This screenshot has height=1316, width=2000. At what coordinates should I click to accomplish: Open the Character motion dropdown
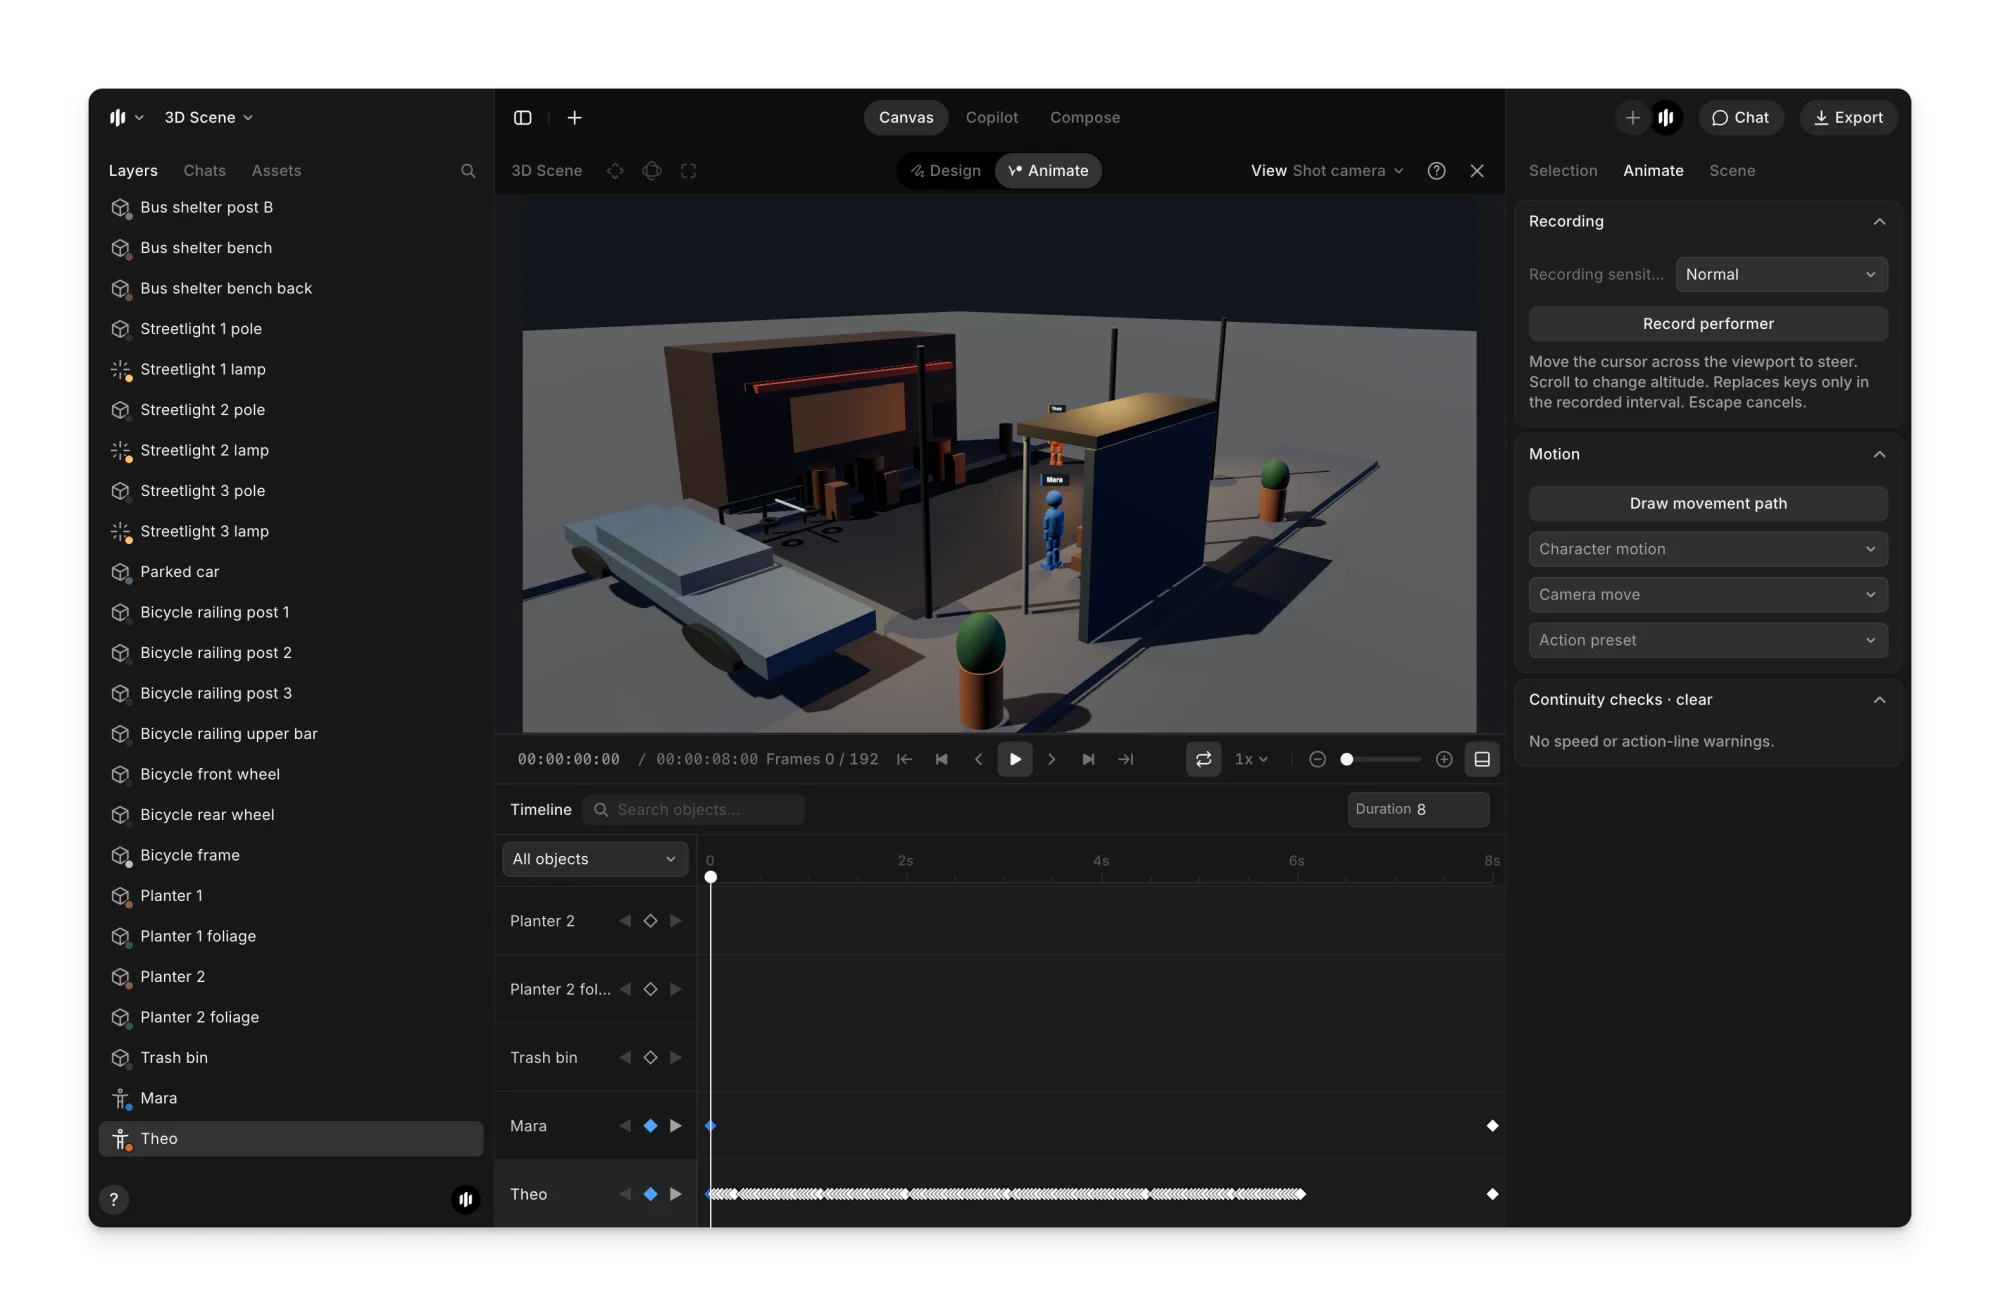click(x=1708, y=550)
